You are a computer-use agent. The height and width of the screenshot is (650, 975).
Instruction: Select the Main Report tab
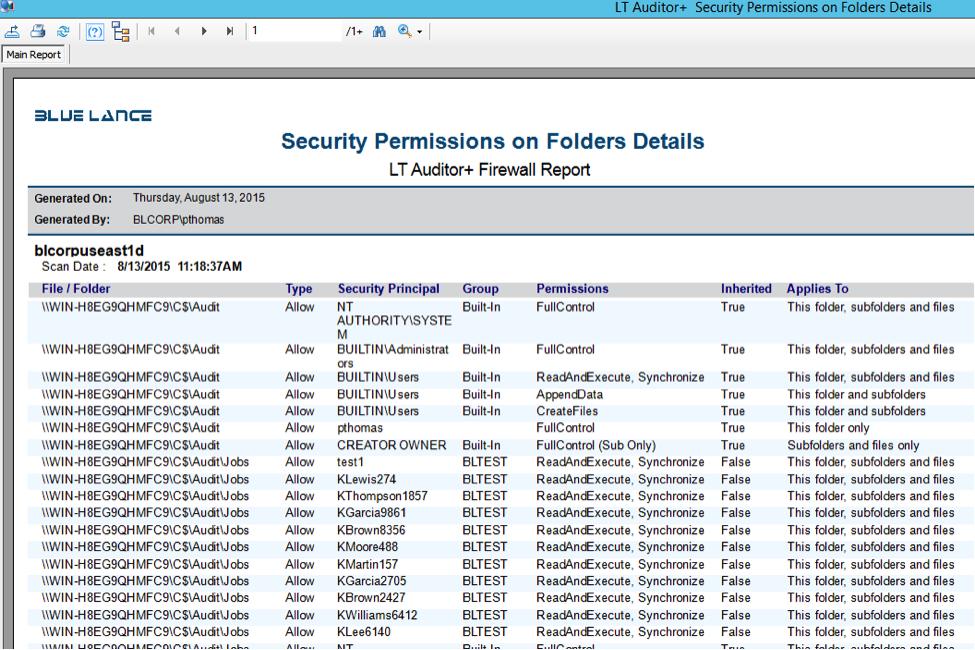point(34,55)
